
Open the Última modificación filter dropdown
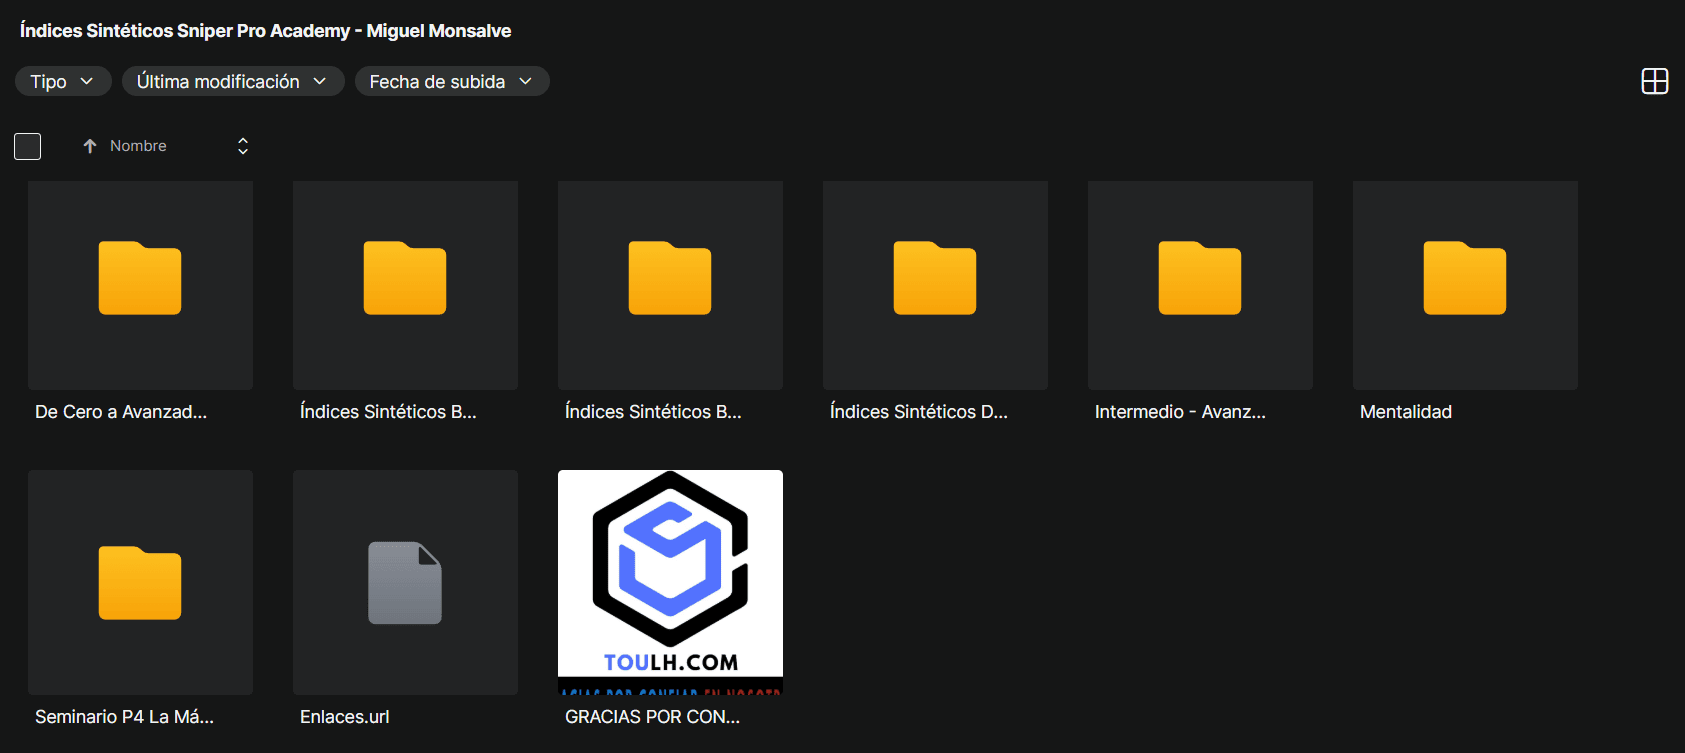click(232, 81)
